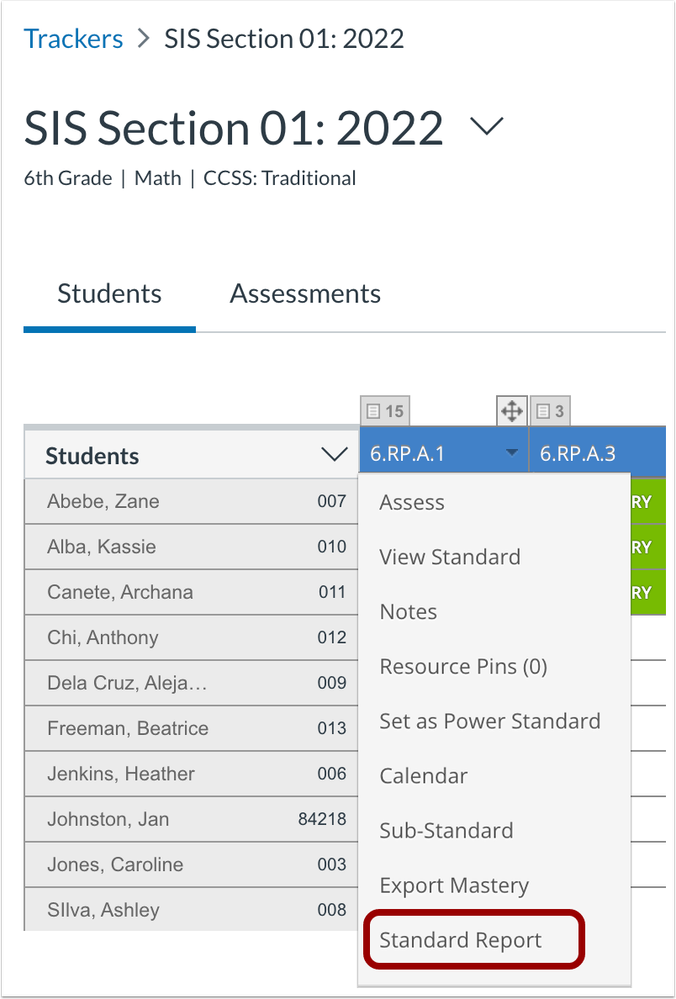Go to the Trackers breadcrumb link

73,39
